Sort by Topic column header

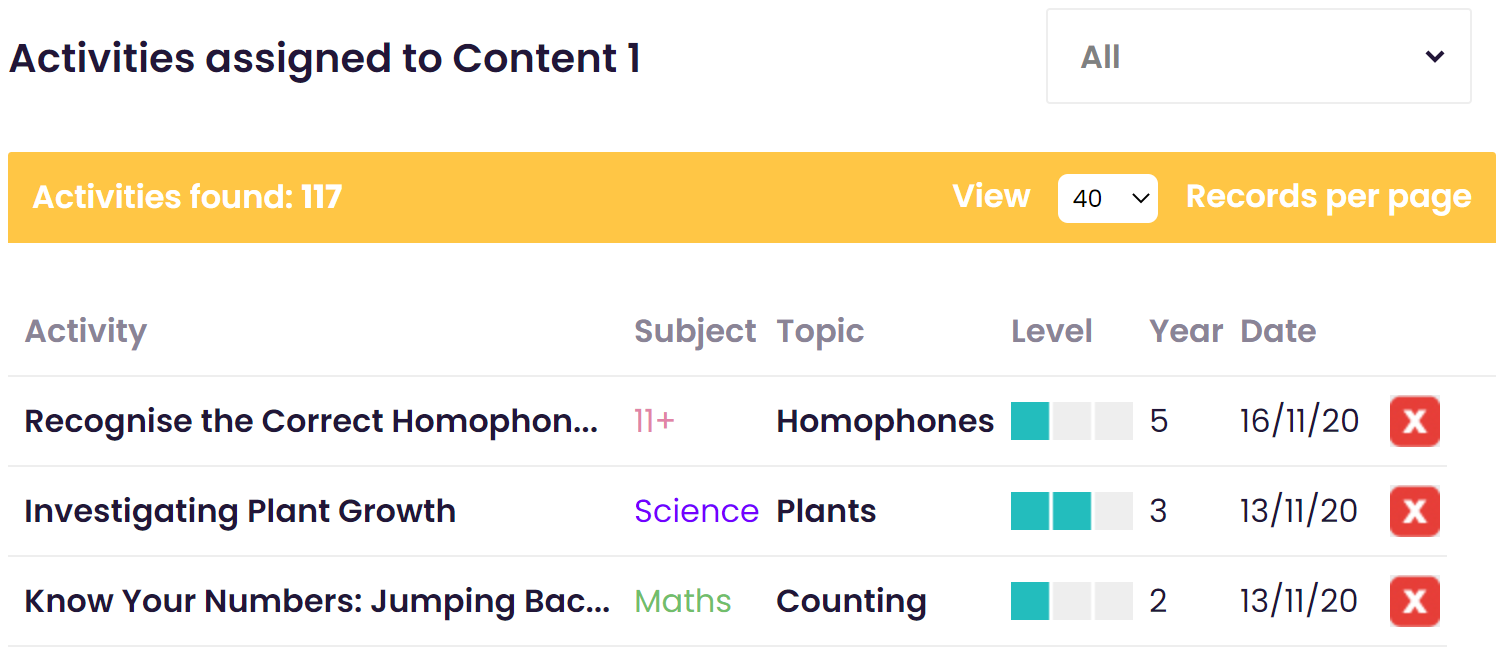(x=820, y=331)
